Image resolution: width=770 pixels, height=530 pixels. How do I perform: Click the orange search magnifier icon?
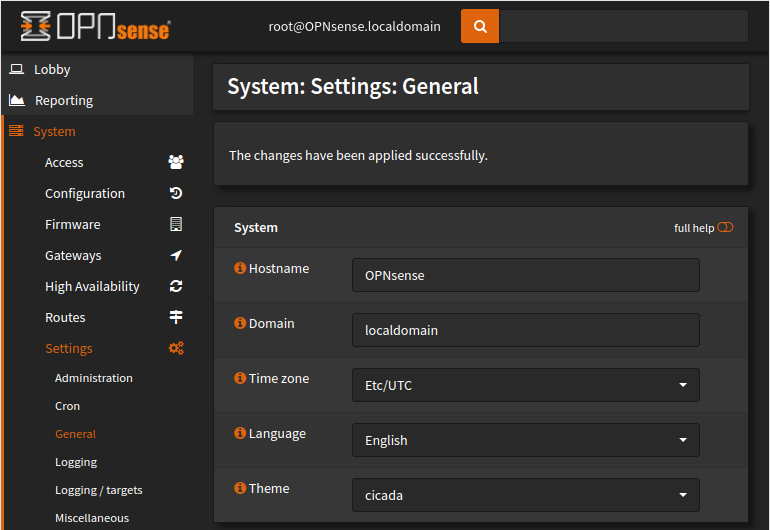click(x=480, y=27)
